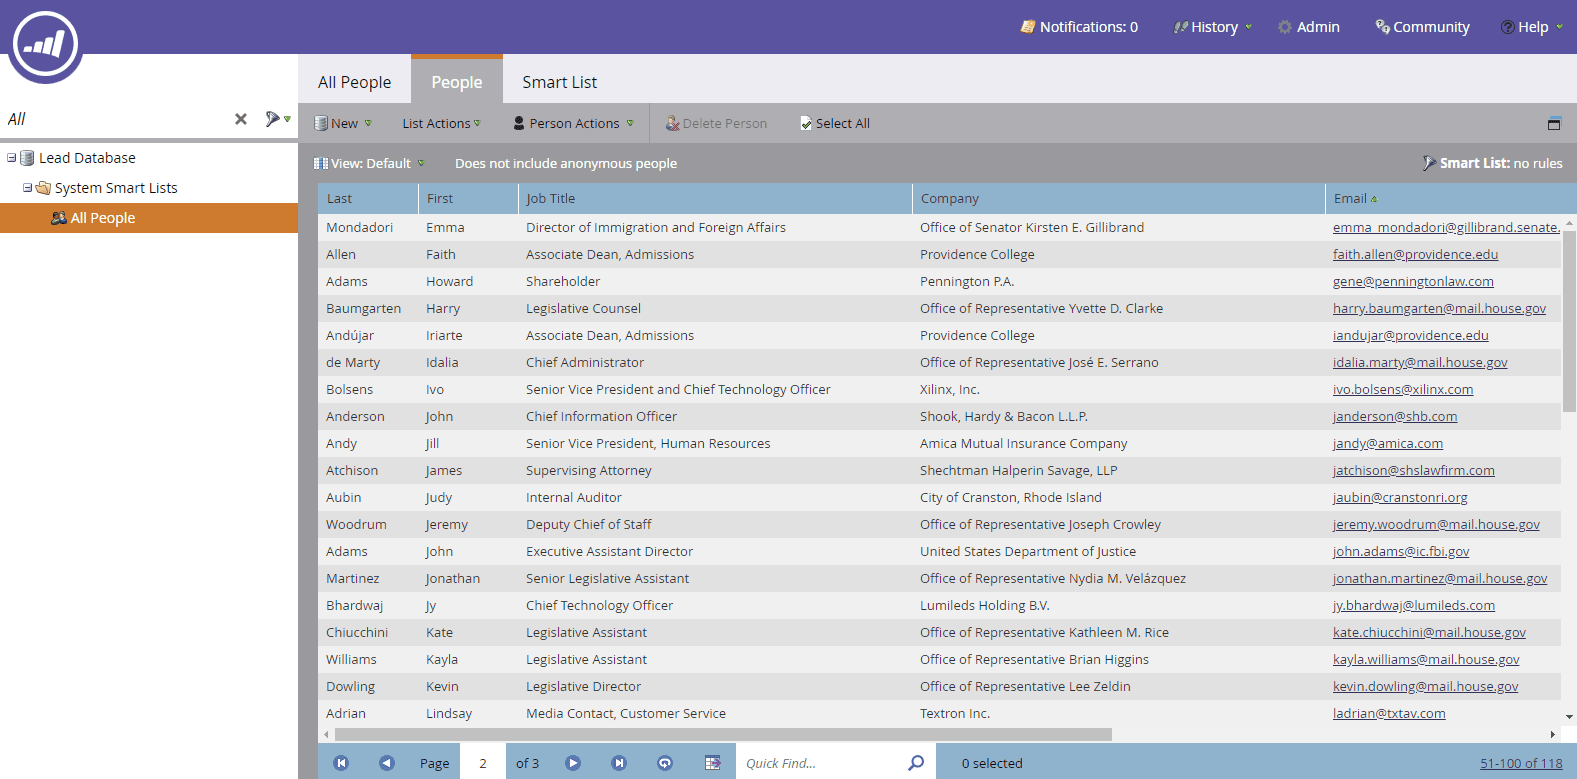Click the tree search field showing All
1577x779 pixels.
[115, 119]
